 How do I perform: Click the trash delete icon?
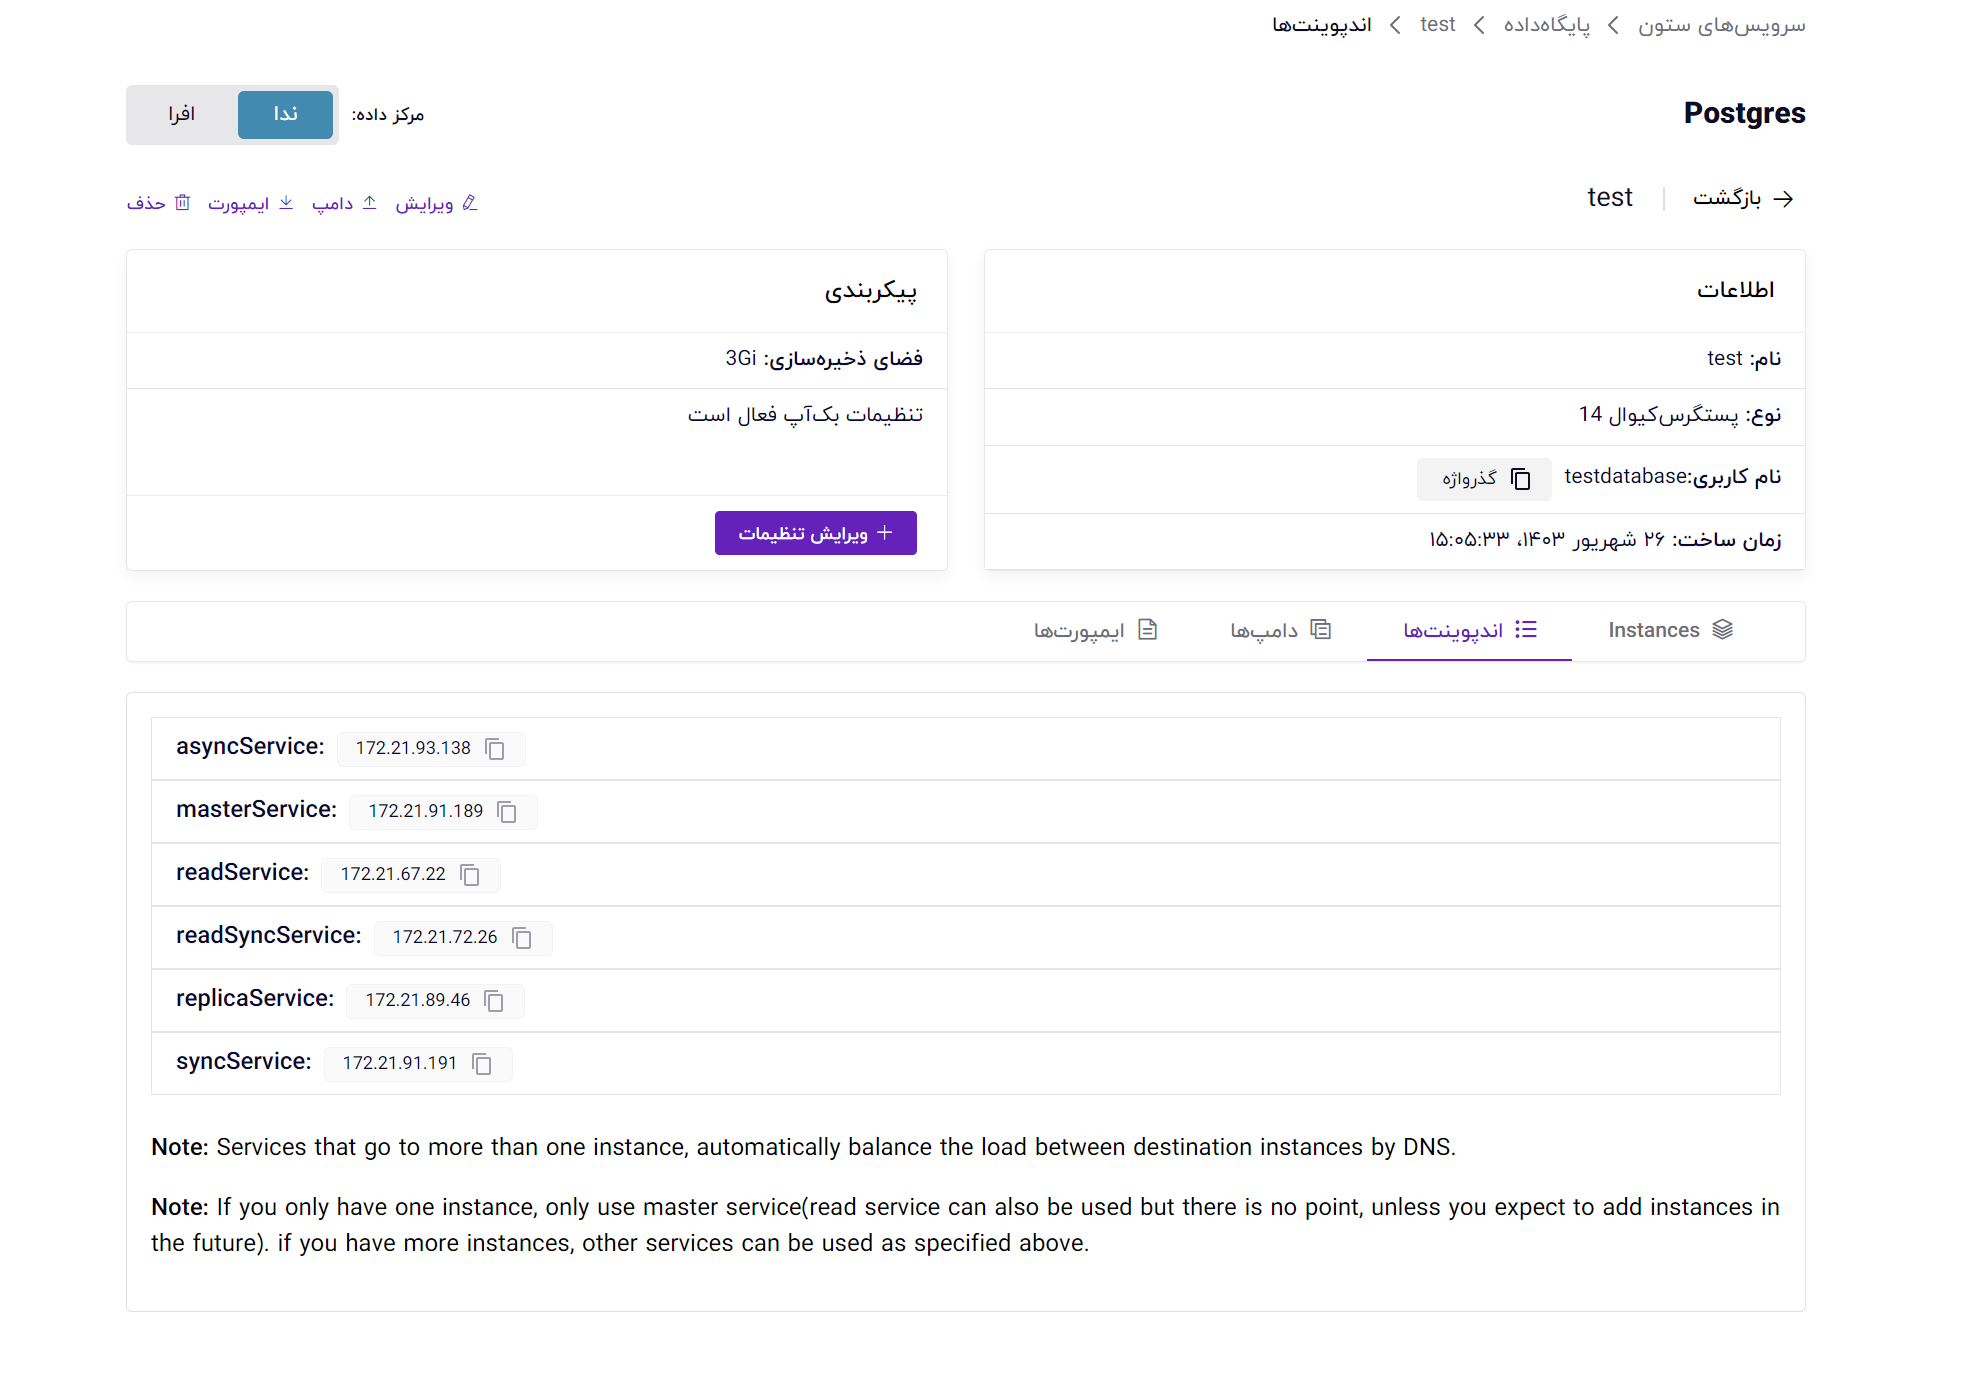click(182, 203)
